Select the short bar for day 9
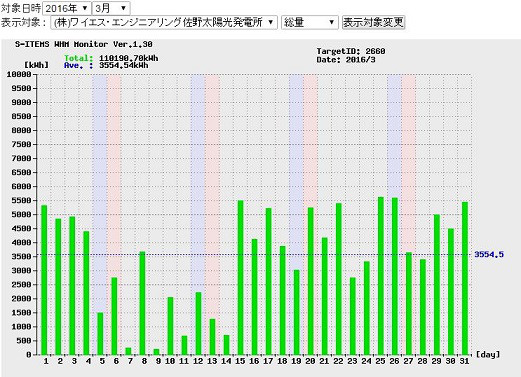Viewport: 521px width, 377px height. (x=156, y=352)
